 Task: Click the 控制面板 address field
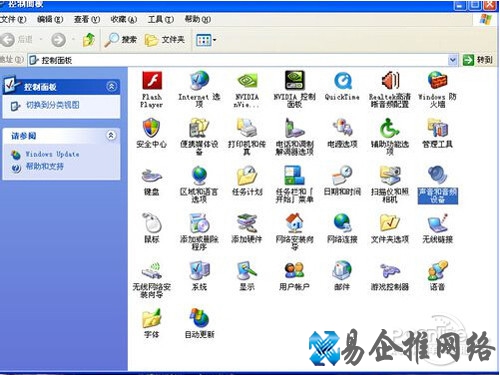tap(242, 60)
